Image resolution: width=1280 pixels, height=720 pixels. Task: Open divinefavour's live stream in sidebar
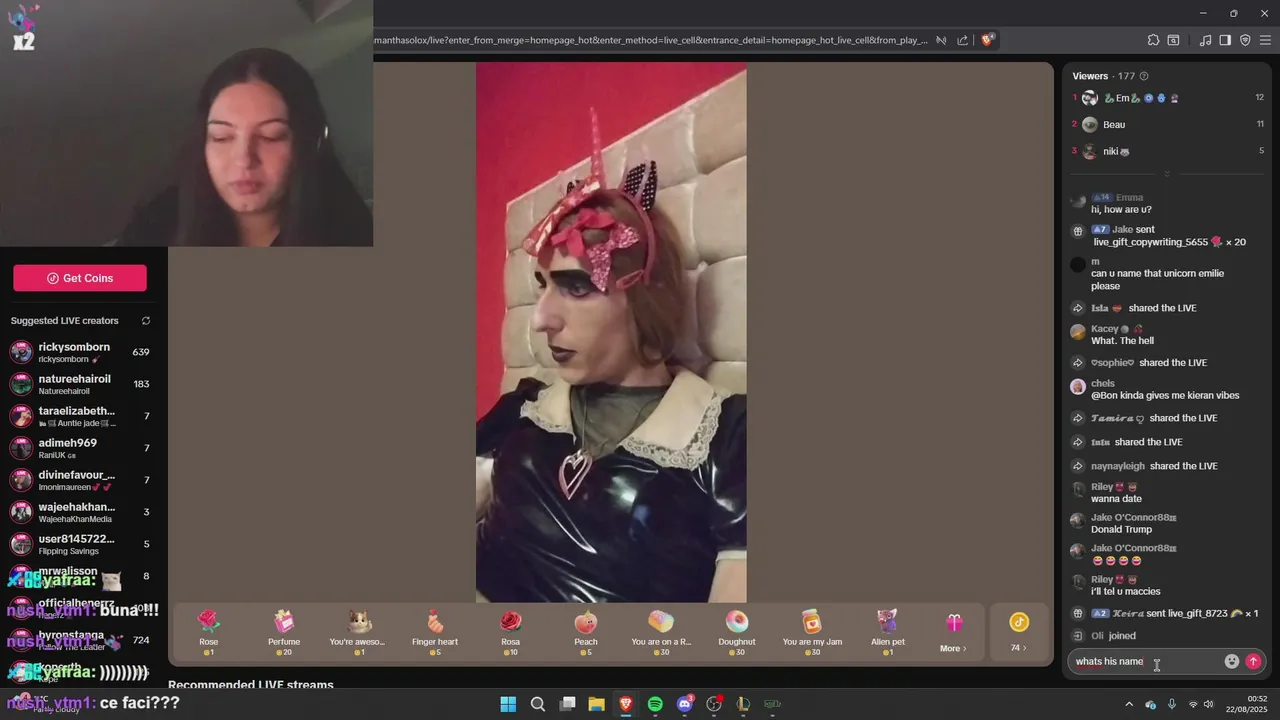80,480
